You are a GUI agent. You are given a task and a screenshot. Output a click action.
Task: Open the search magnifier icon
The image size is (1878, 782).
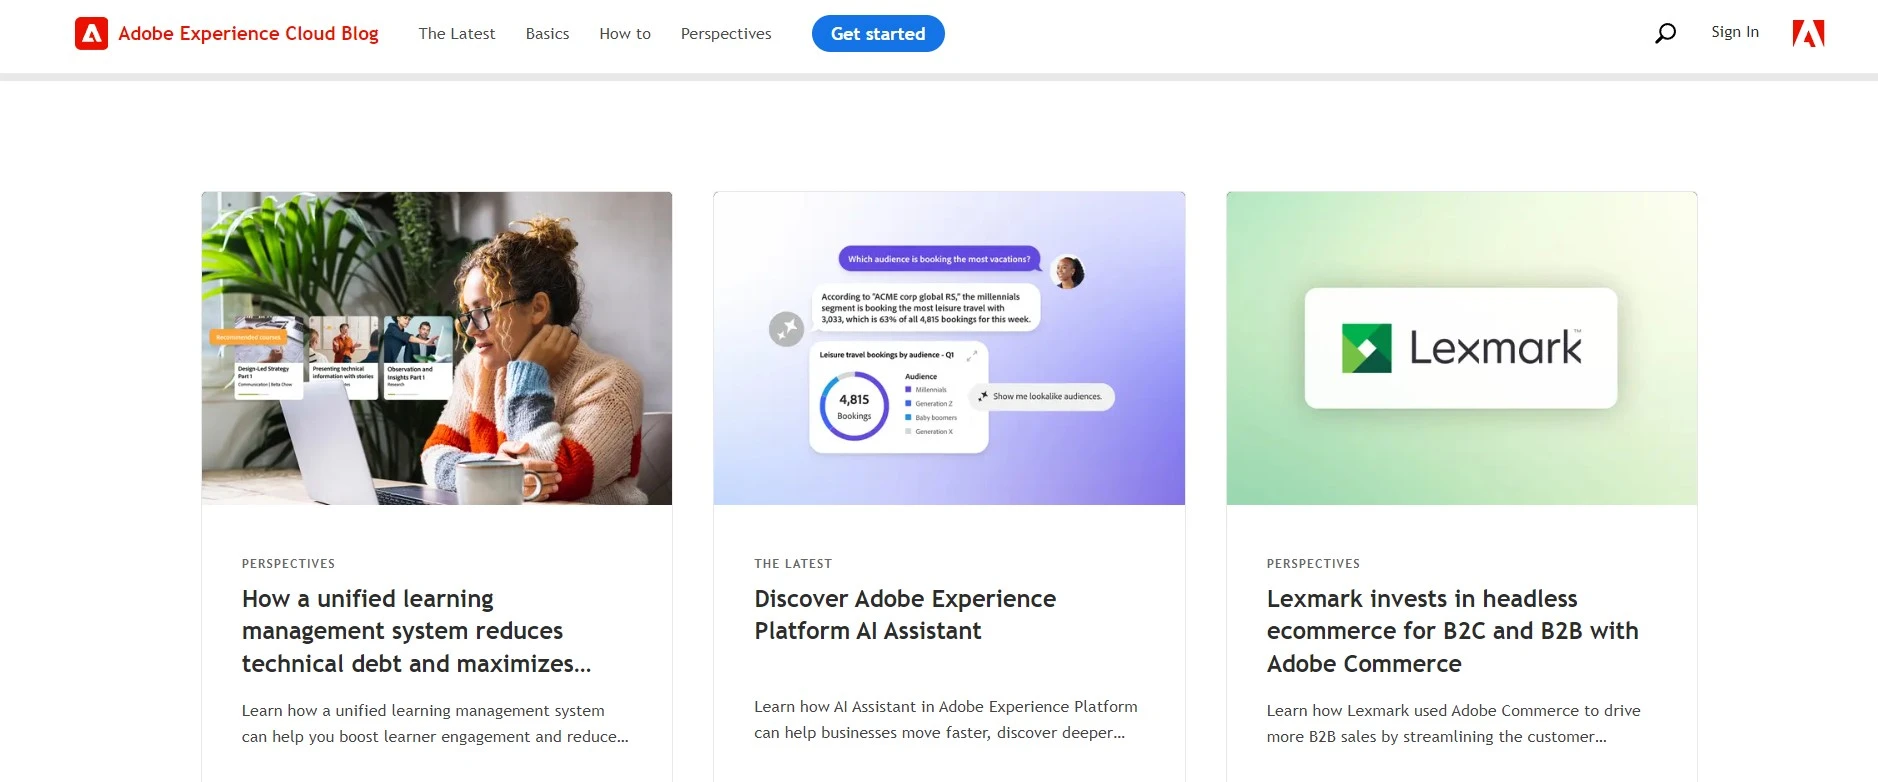1665,33
